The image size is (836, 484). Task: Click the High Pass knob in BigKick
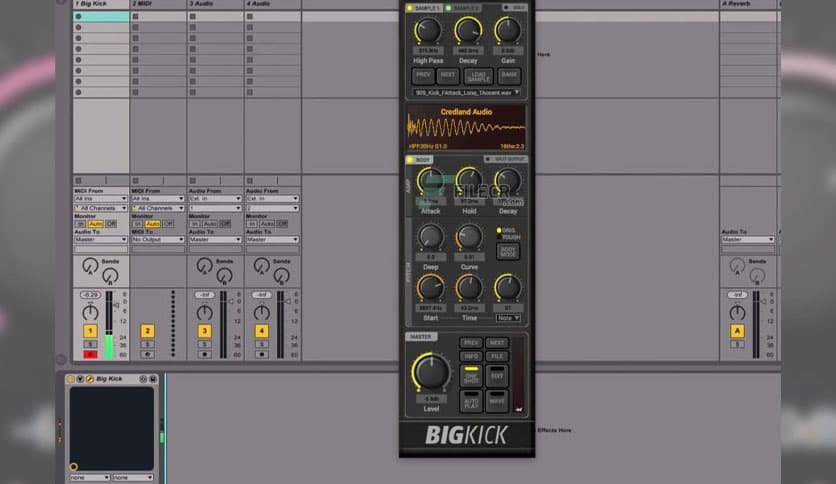click(428, 31)
